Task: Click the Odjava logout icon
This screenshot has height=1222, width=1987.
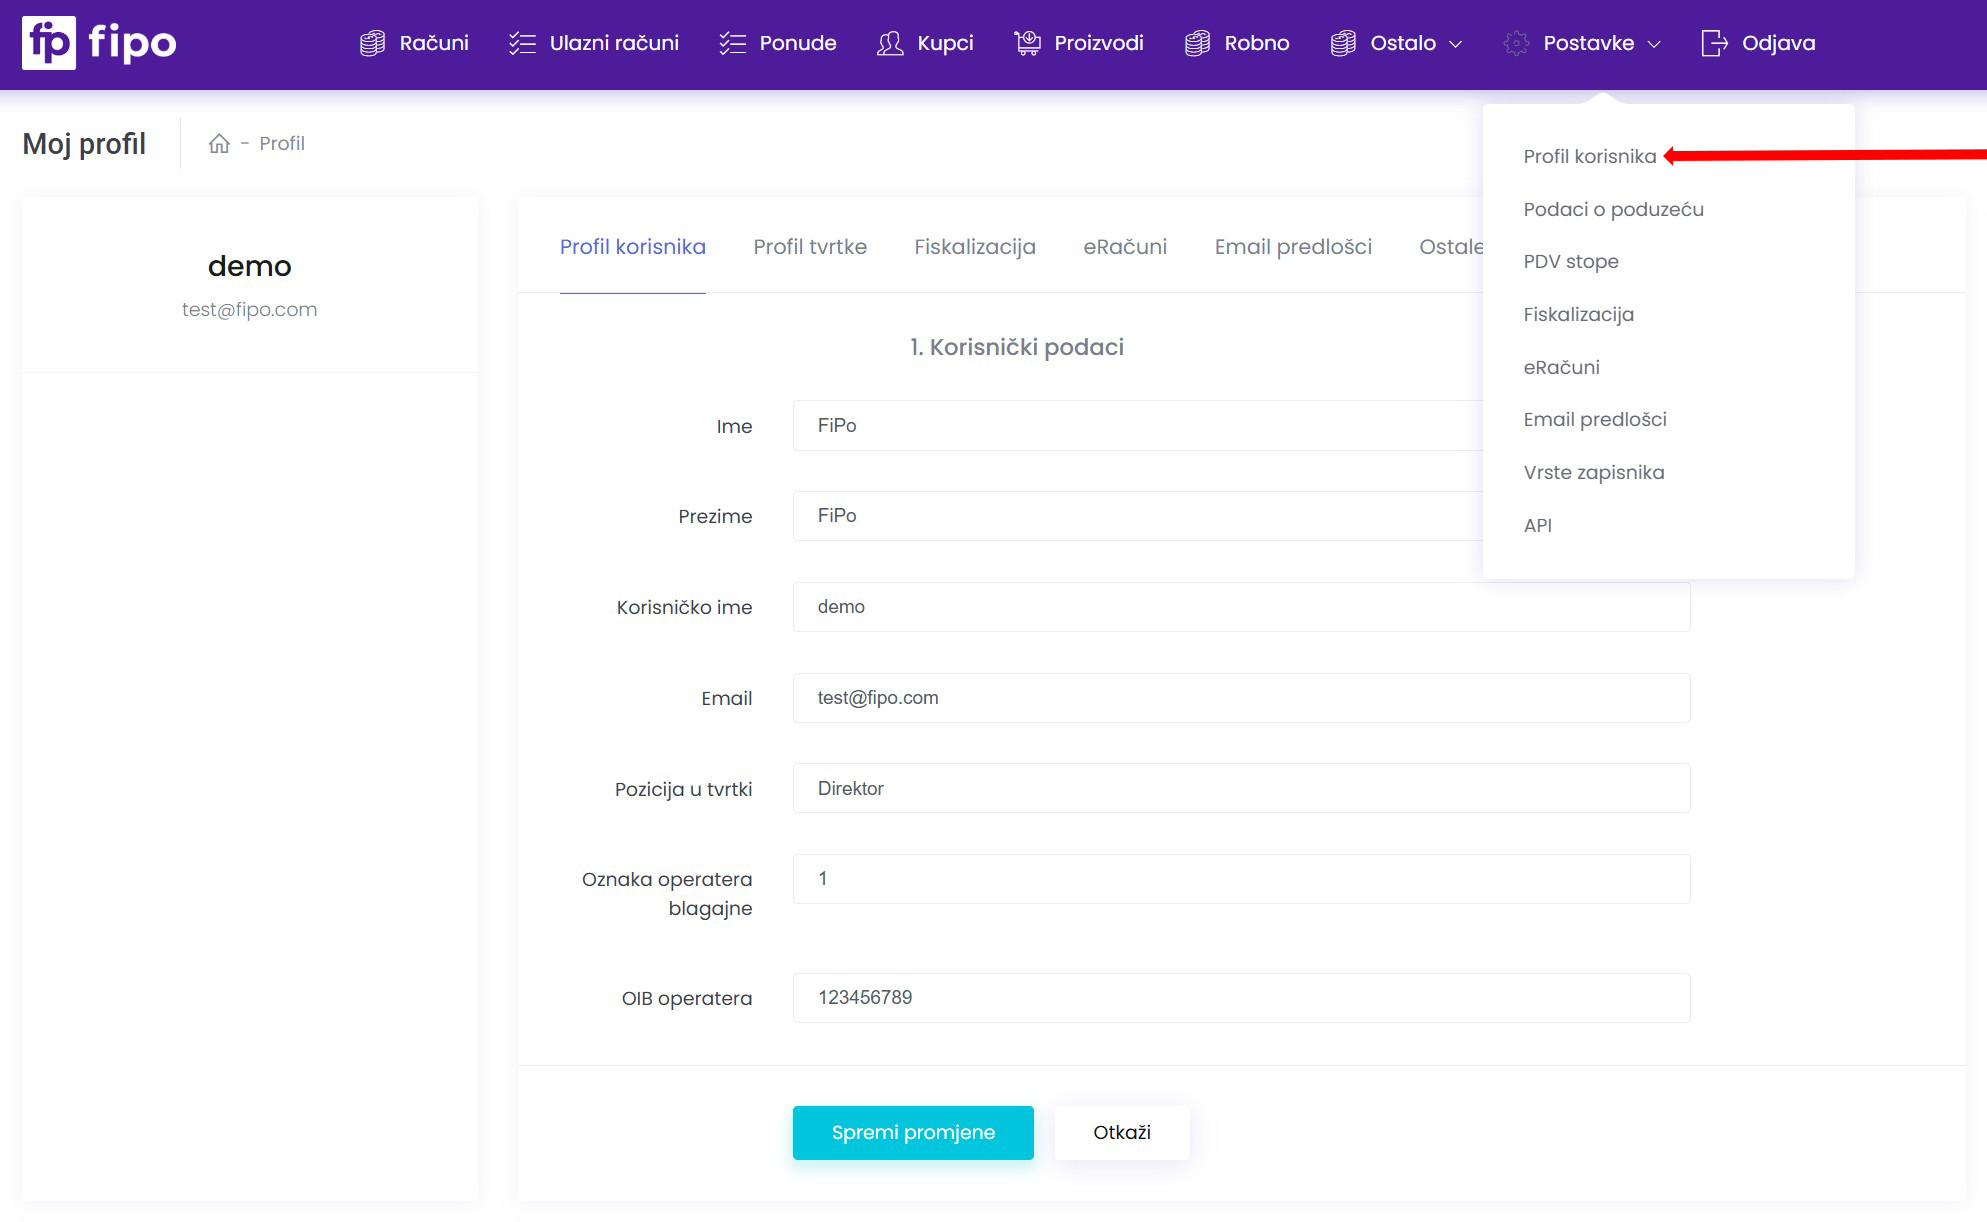Action: [1714, 43]
